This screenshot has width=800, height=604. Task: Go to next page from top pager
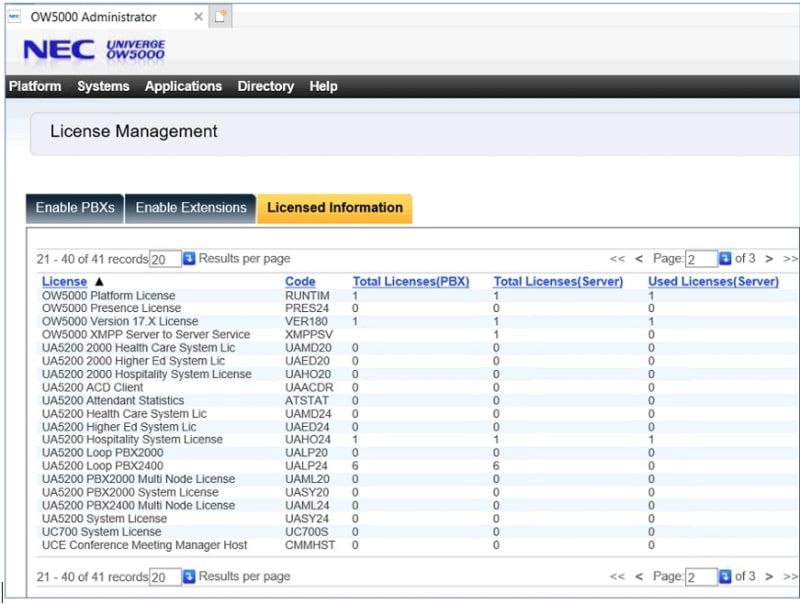[769, 259]
